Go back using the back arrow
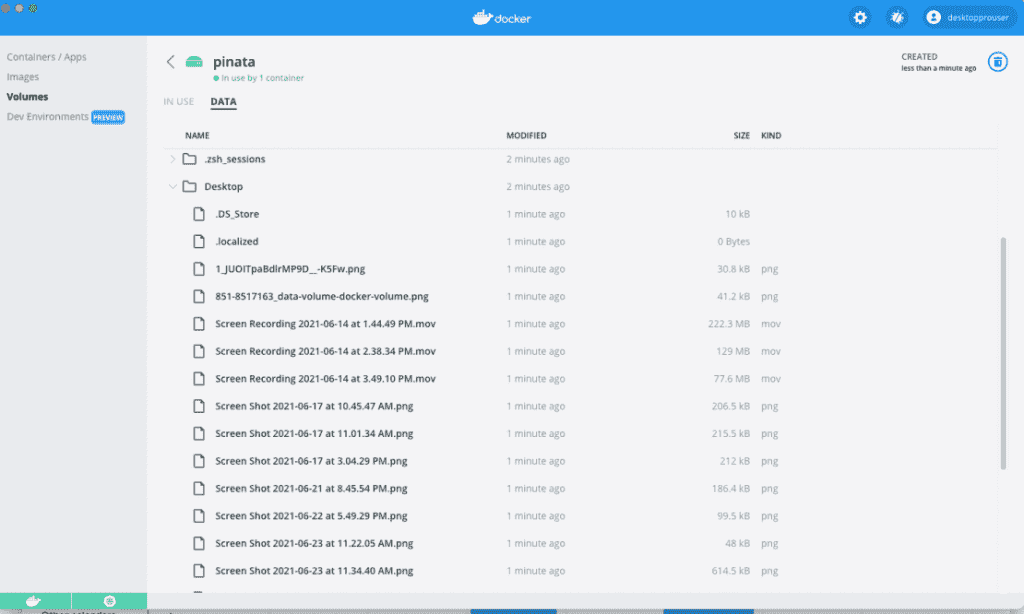The width and height of the screenshot is (1024, 614). (170, 61)
